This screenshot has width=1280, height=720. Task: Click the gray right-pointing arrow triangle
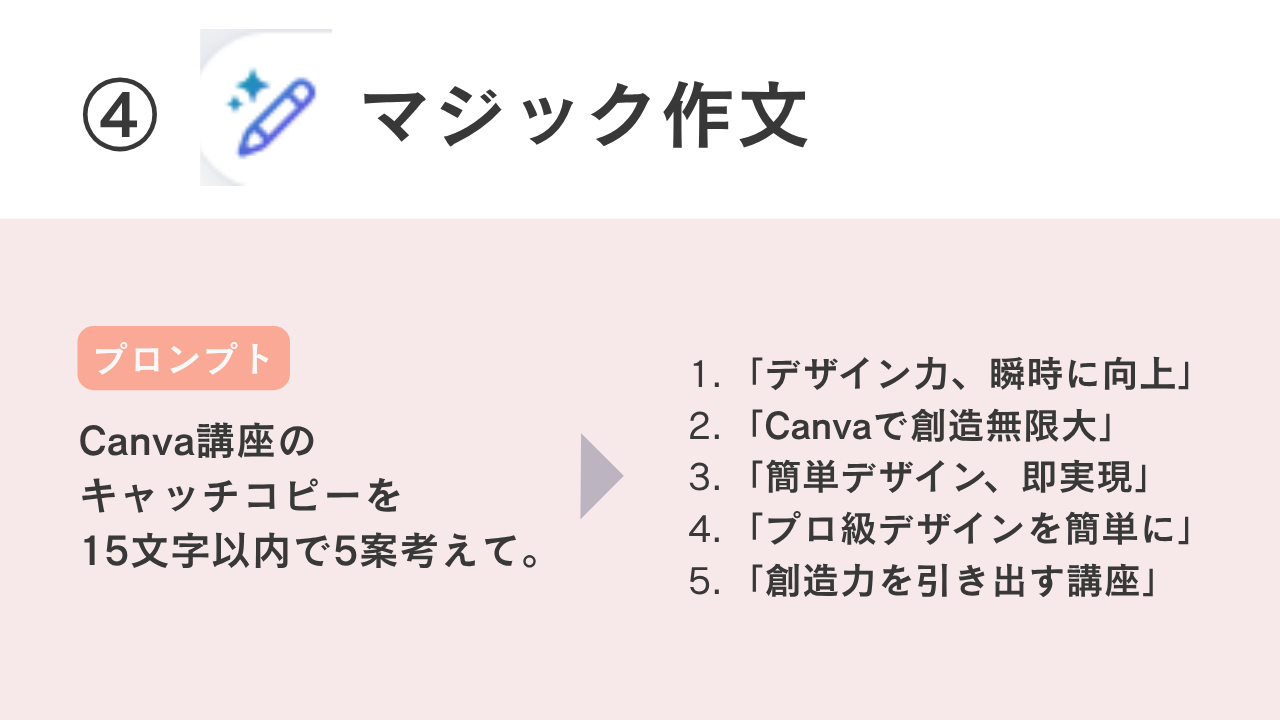pos(600,476)
